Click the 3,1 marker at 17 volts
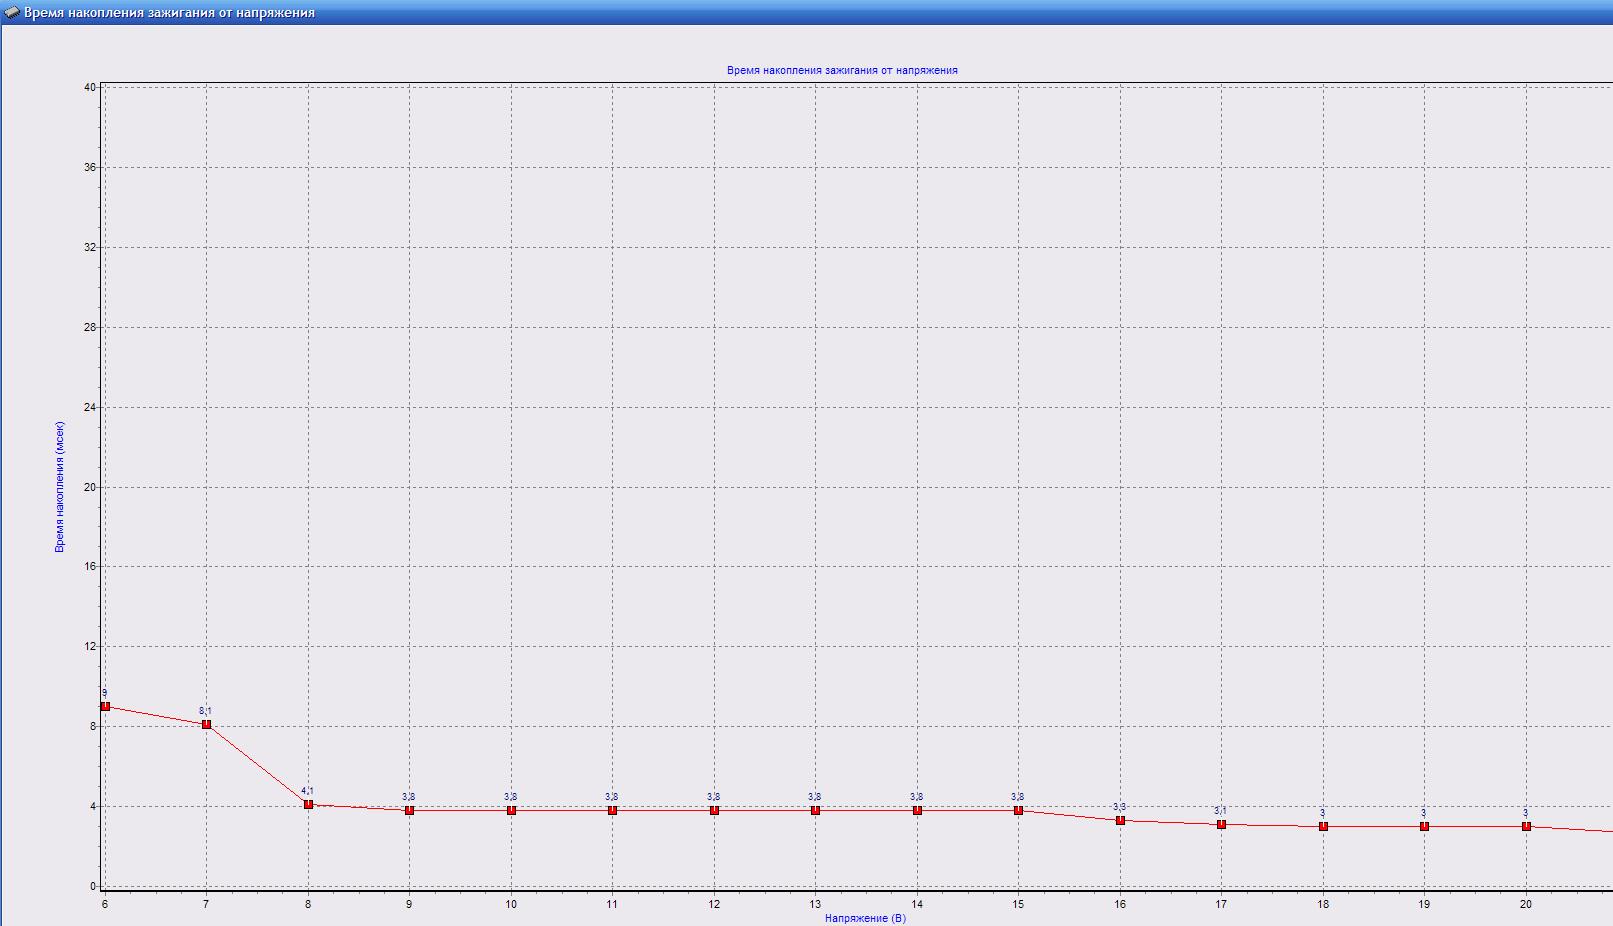 [1221, 824]
